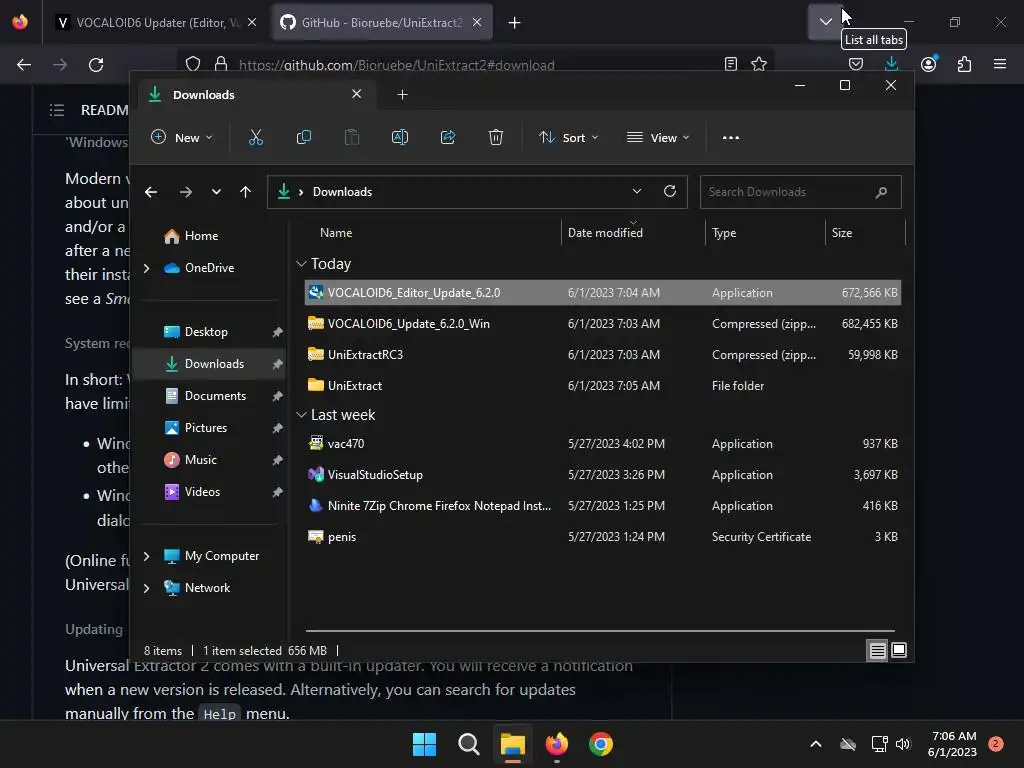Open the recent locations dropdown arrow
The width and height of the screenshot is (1024, 768).
point(216,192)
